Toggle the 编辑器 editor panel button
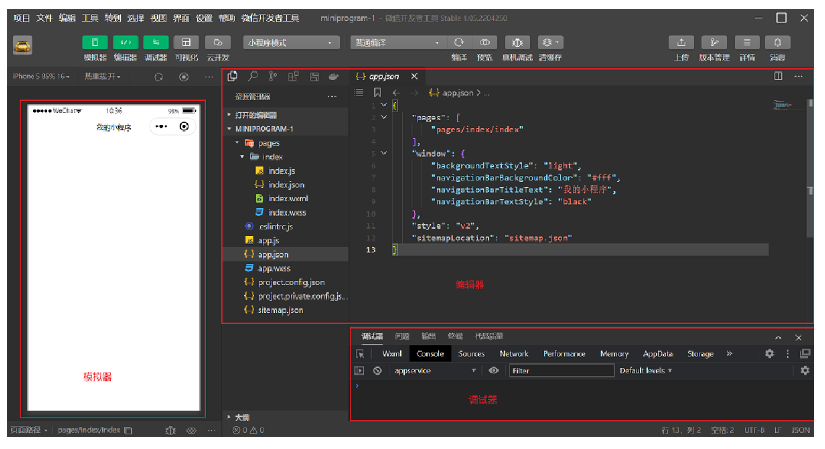This screenshot has width=825, height=449. 125,42
